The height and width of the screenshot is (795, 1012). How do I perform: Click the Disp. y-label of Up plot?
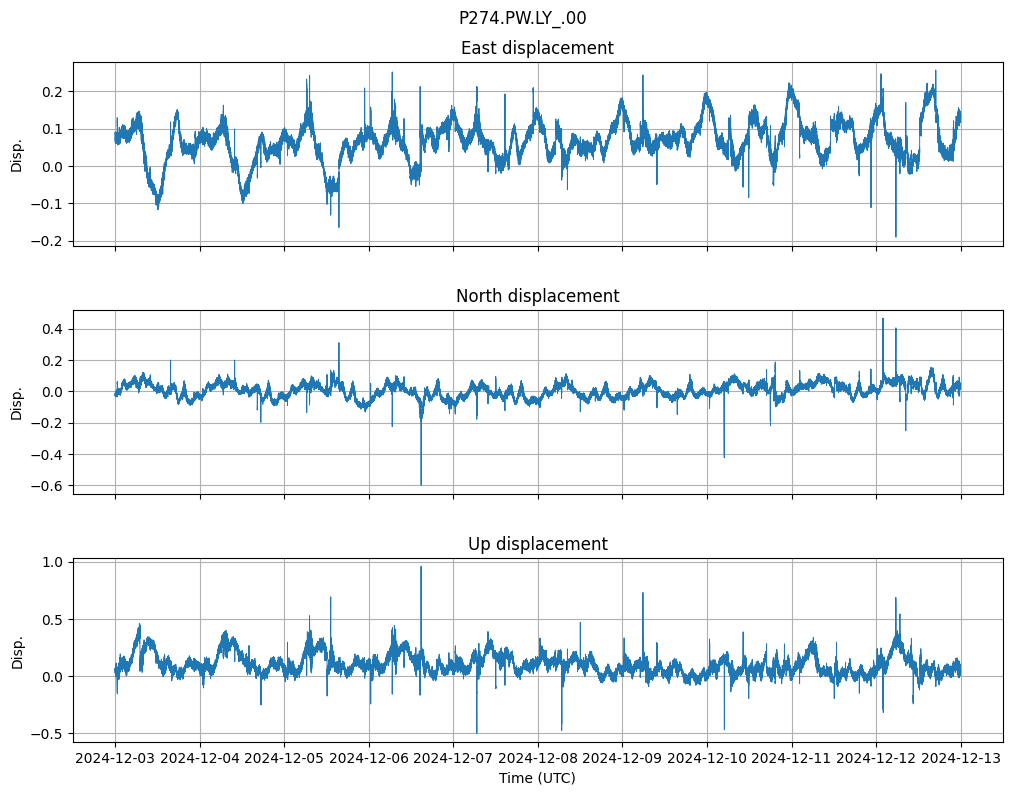[17, 650]
